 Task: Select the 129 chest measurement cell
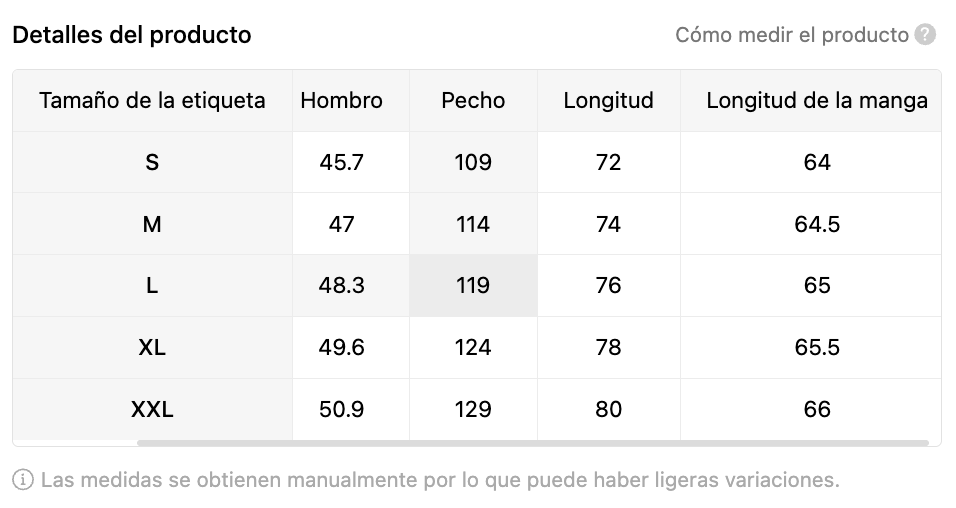(473, 410)
